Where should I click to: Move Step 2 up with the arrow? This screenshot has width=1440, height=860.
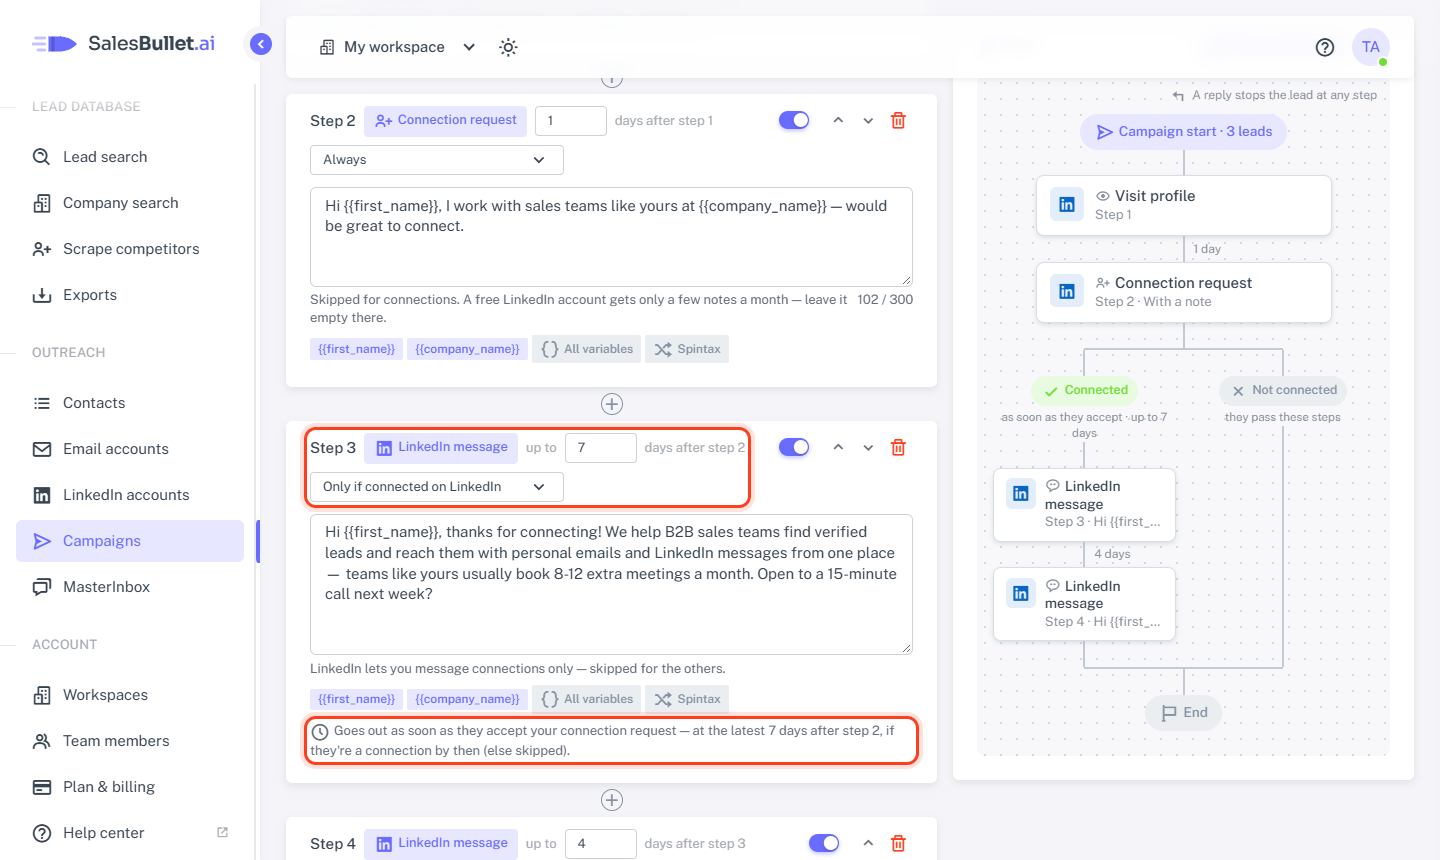click(838, 120)
